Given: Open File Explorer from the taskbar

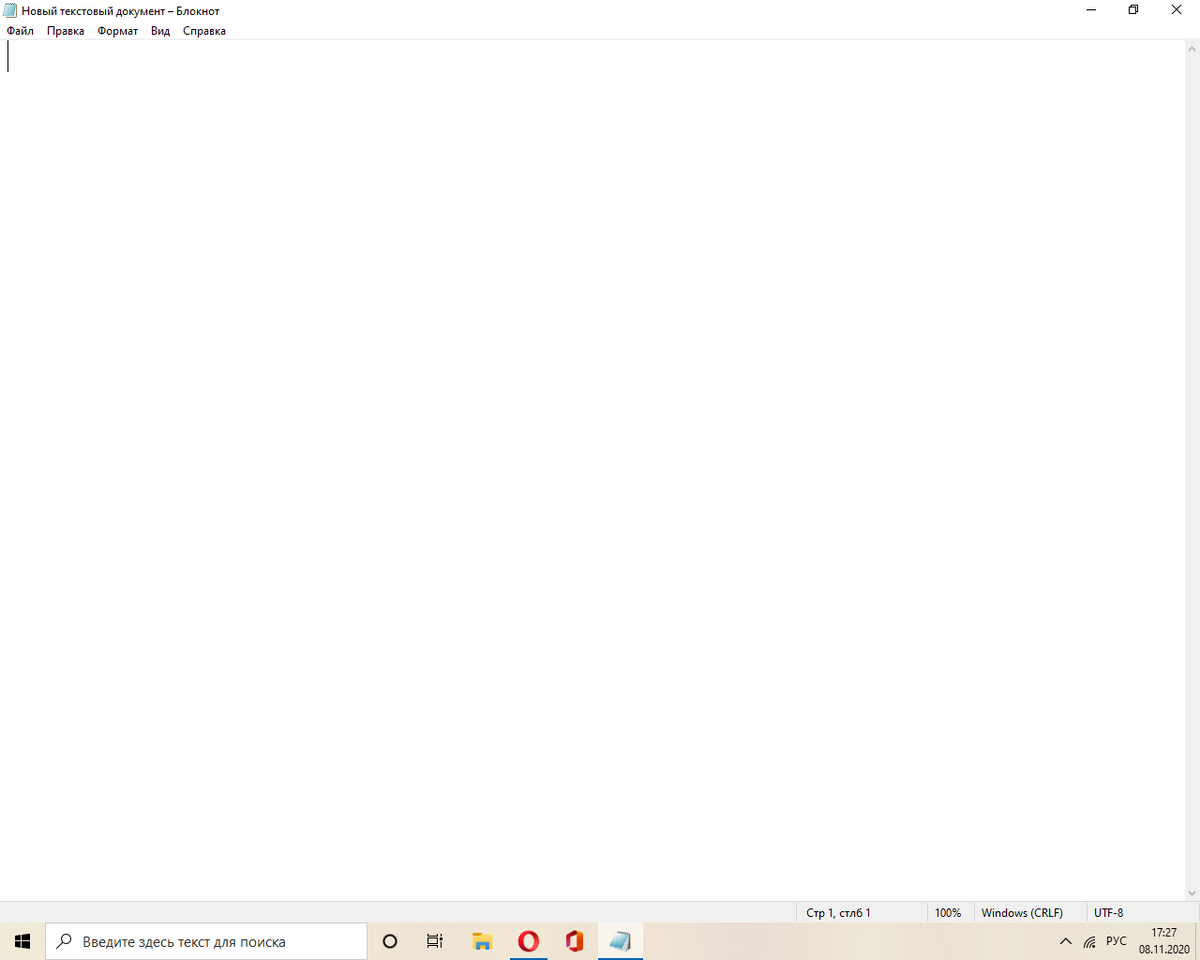Looking at the screenshot, I should (x=482, y=941).
